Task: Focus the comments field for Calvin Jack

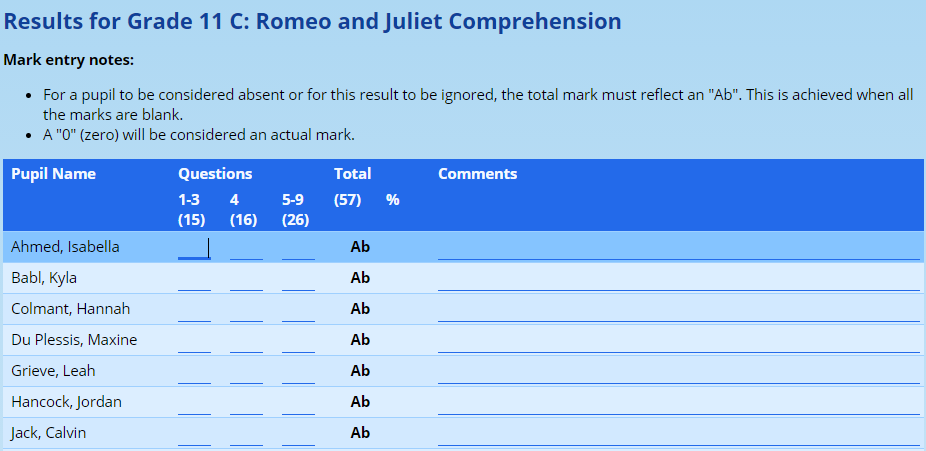Action: 678,434
